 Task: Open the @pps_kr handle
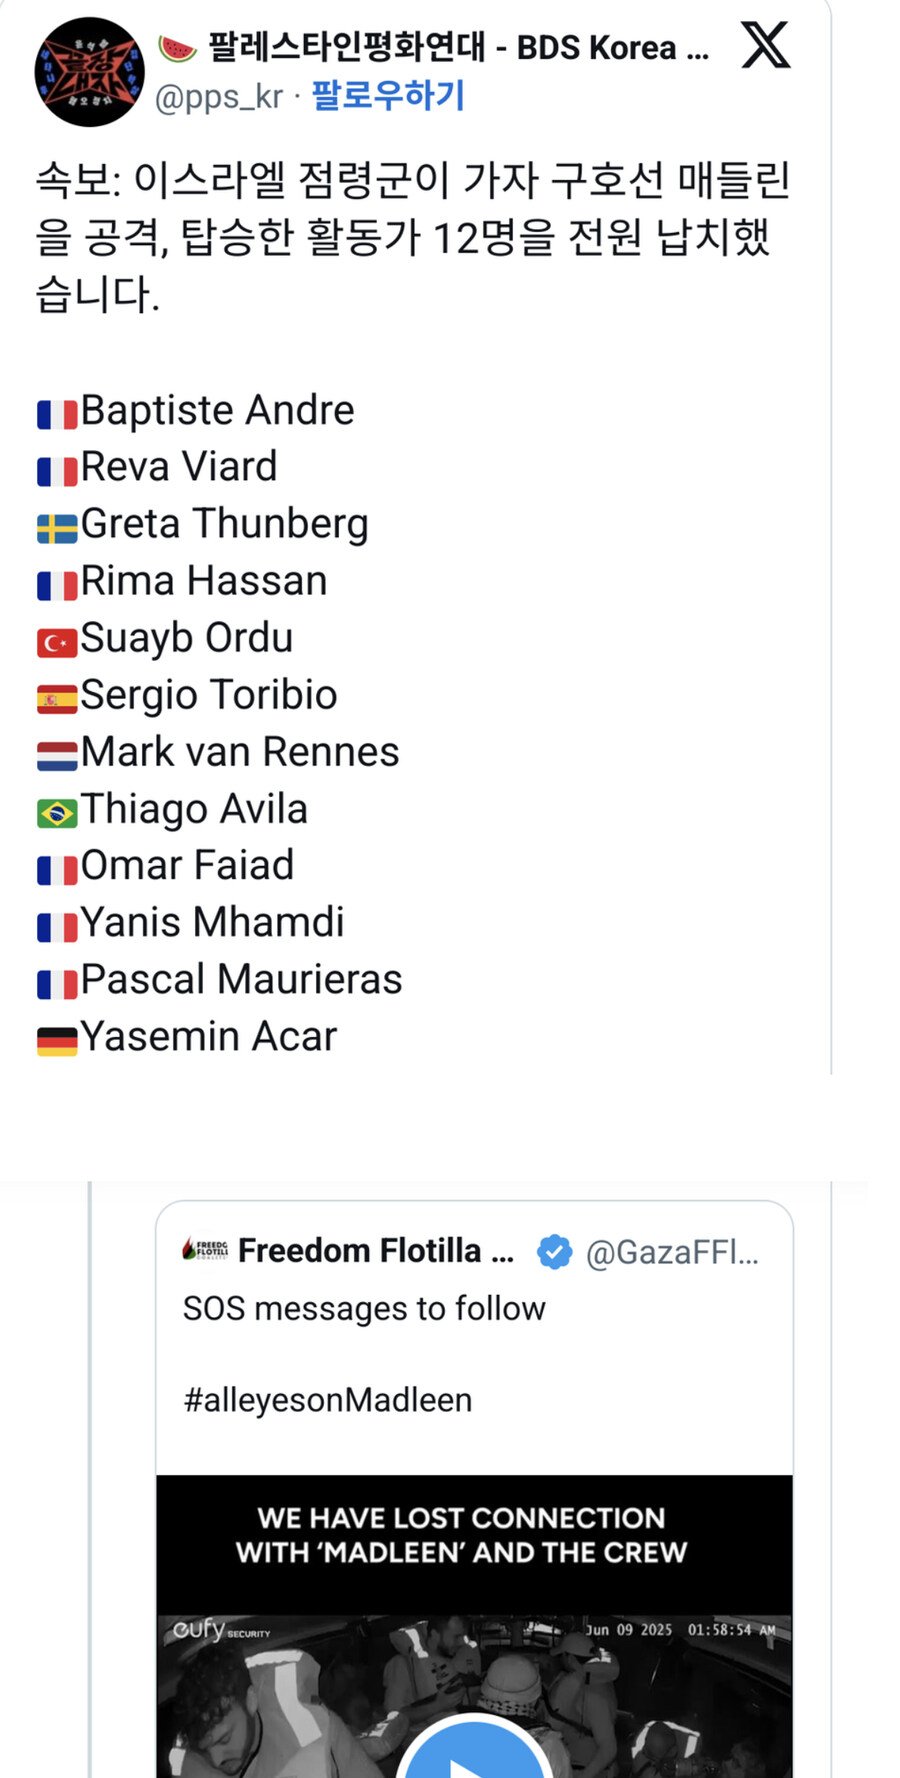pyautogui.click(x=219, y=96)
